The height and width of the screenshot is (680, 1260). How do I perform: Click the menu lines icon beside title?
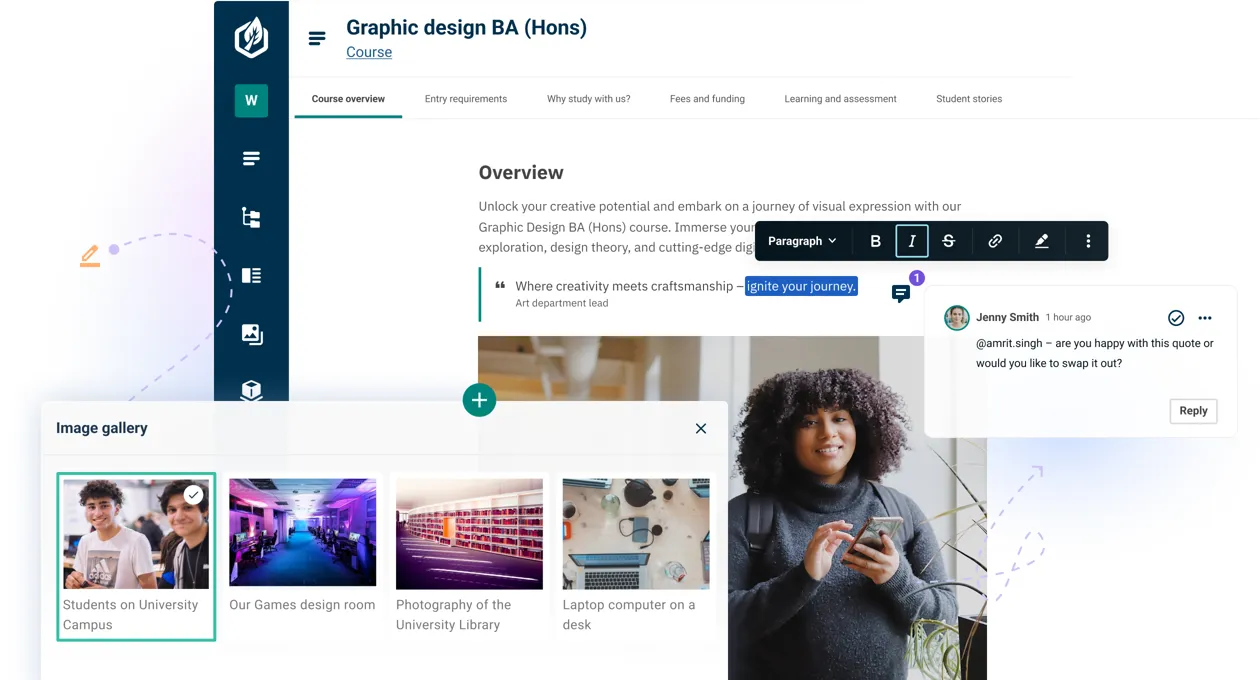[x=317, y=39]
